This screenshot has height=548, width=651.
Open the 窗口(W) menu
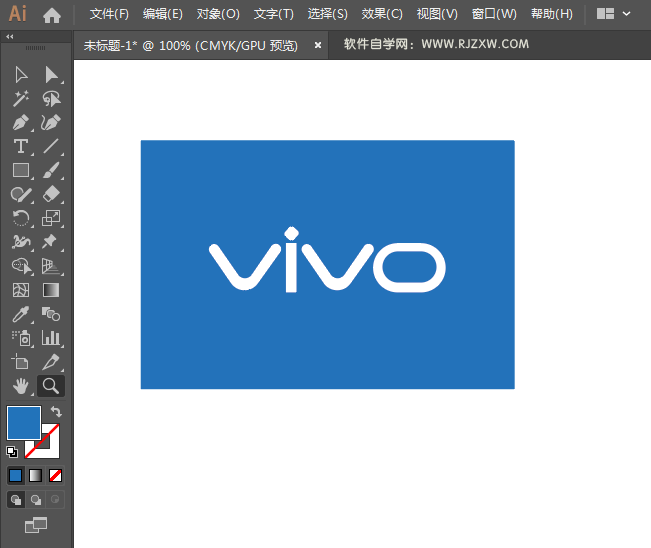pos(494,14)
